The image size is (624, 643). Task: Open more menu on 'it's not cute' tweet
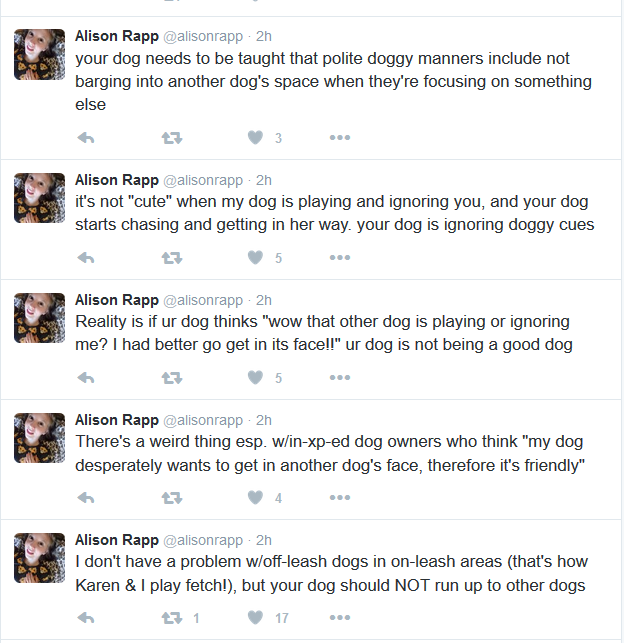pyautogui.click(x=340, y=257)
